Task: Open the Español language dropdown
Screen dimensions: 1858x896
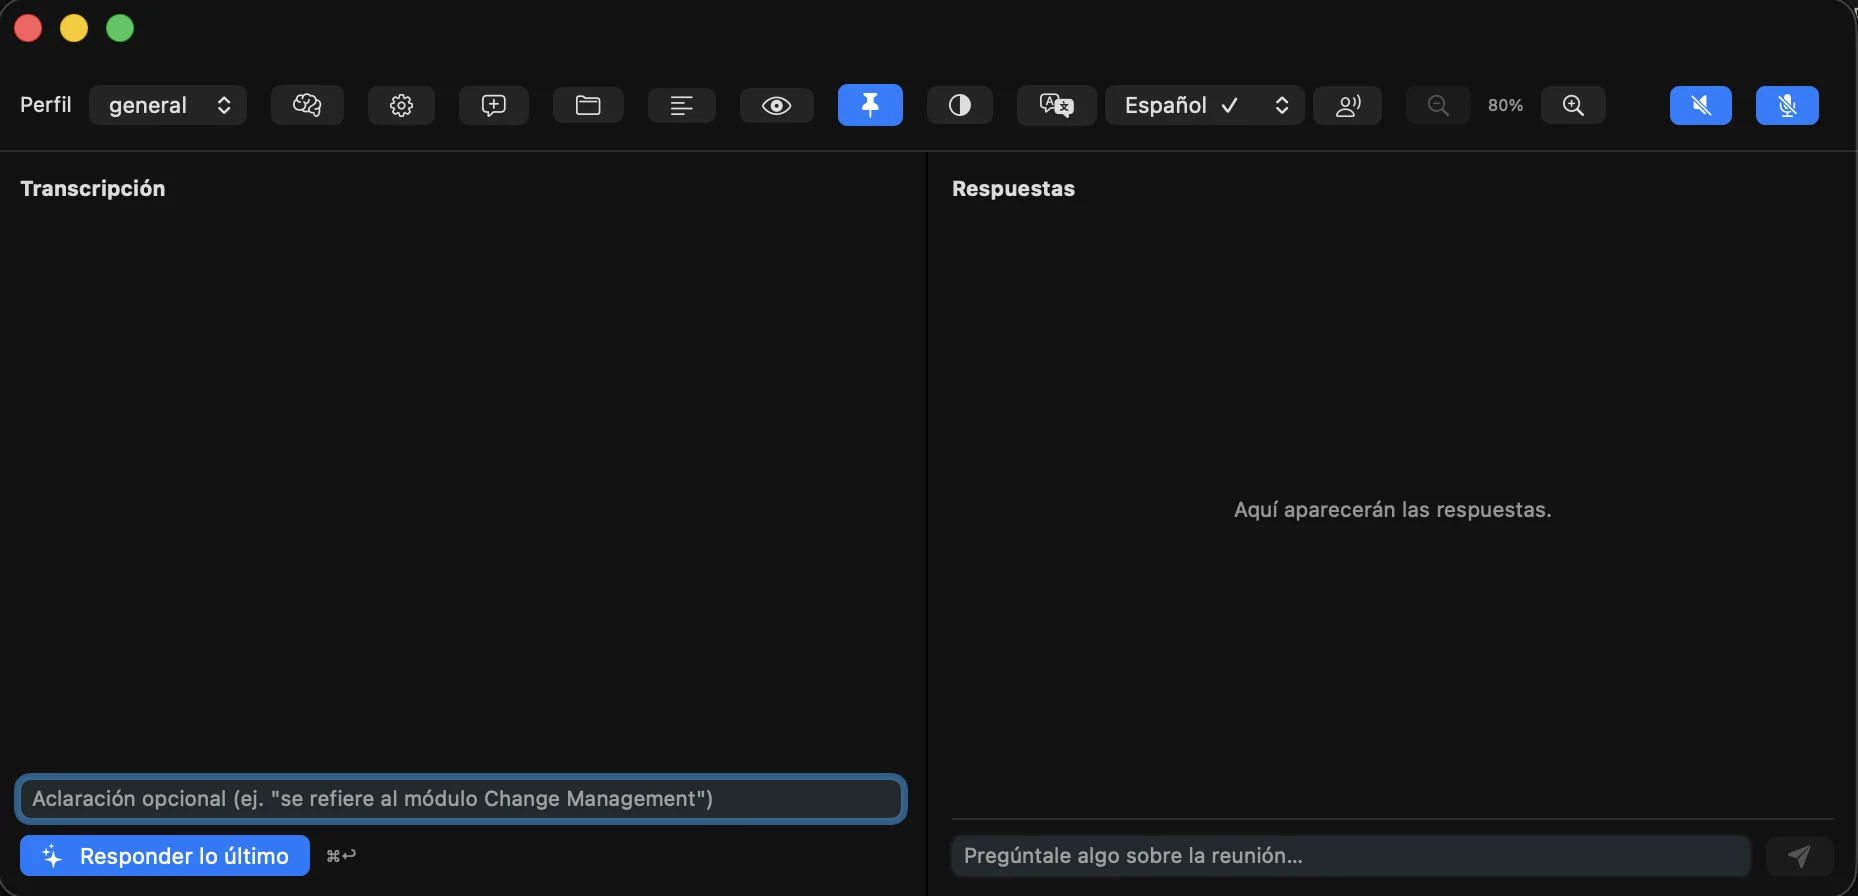Action: coord(1205,105)
